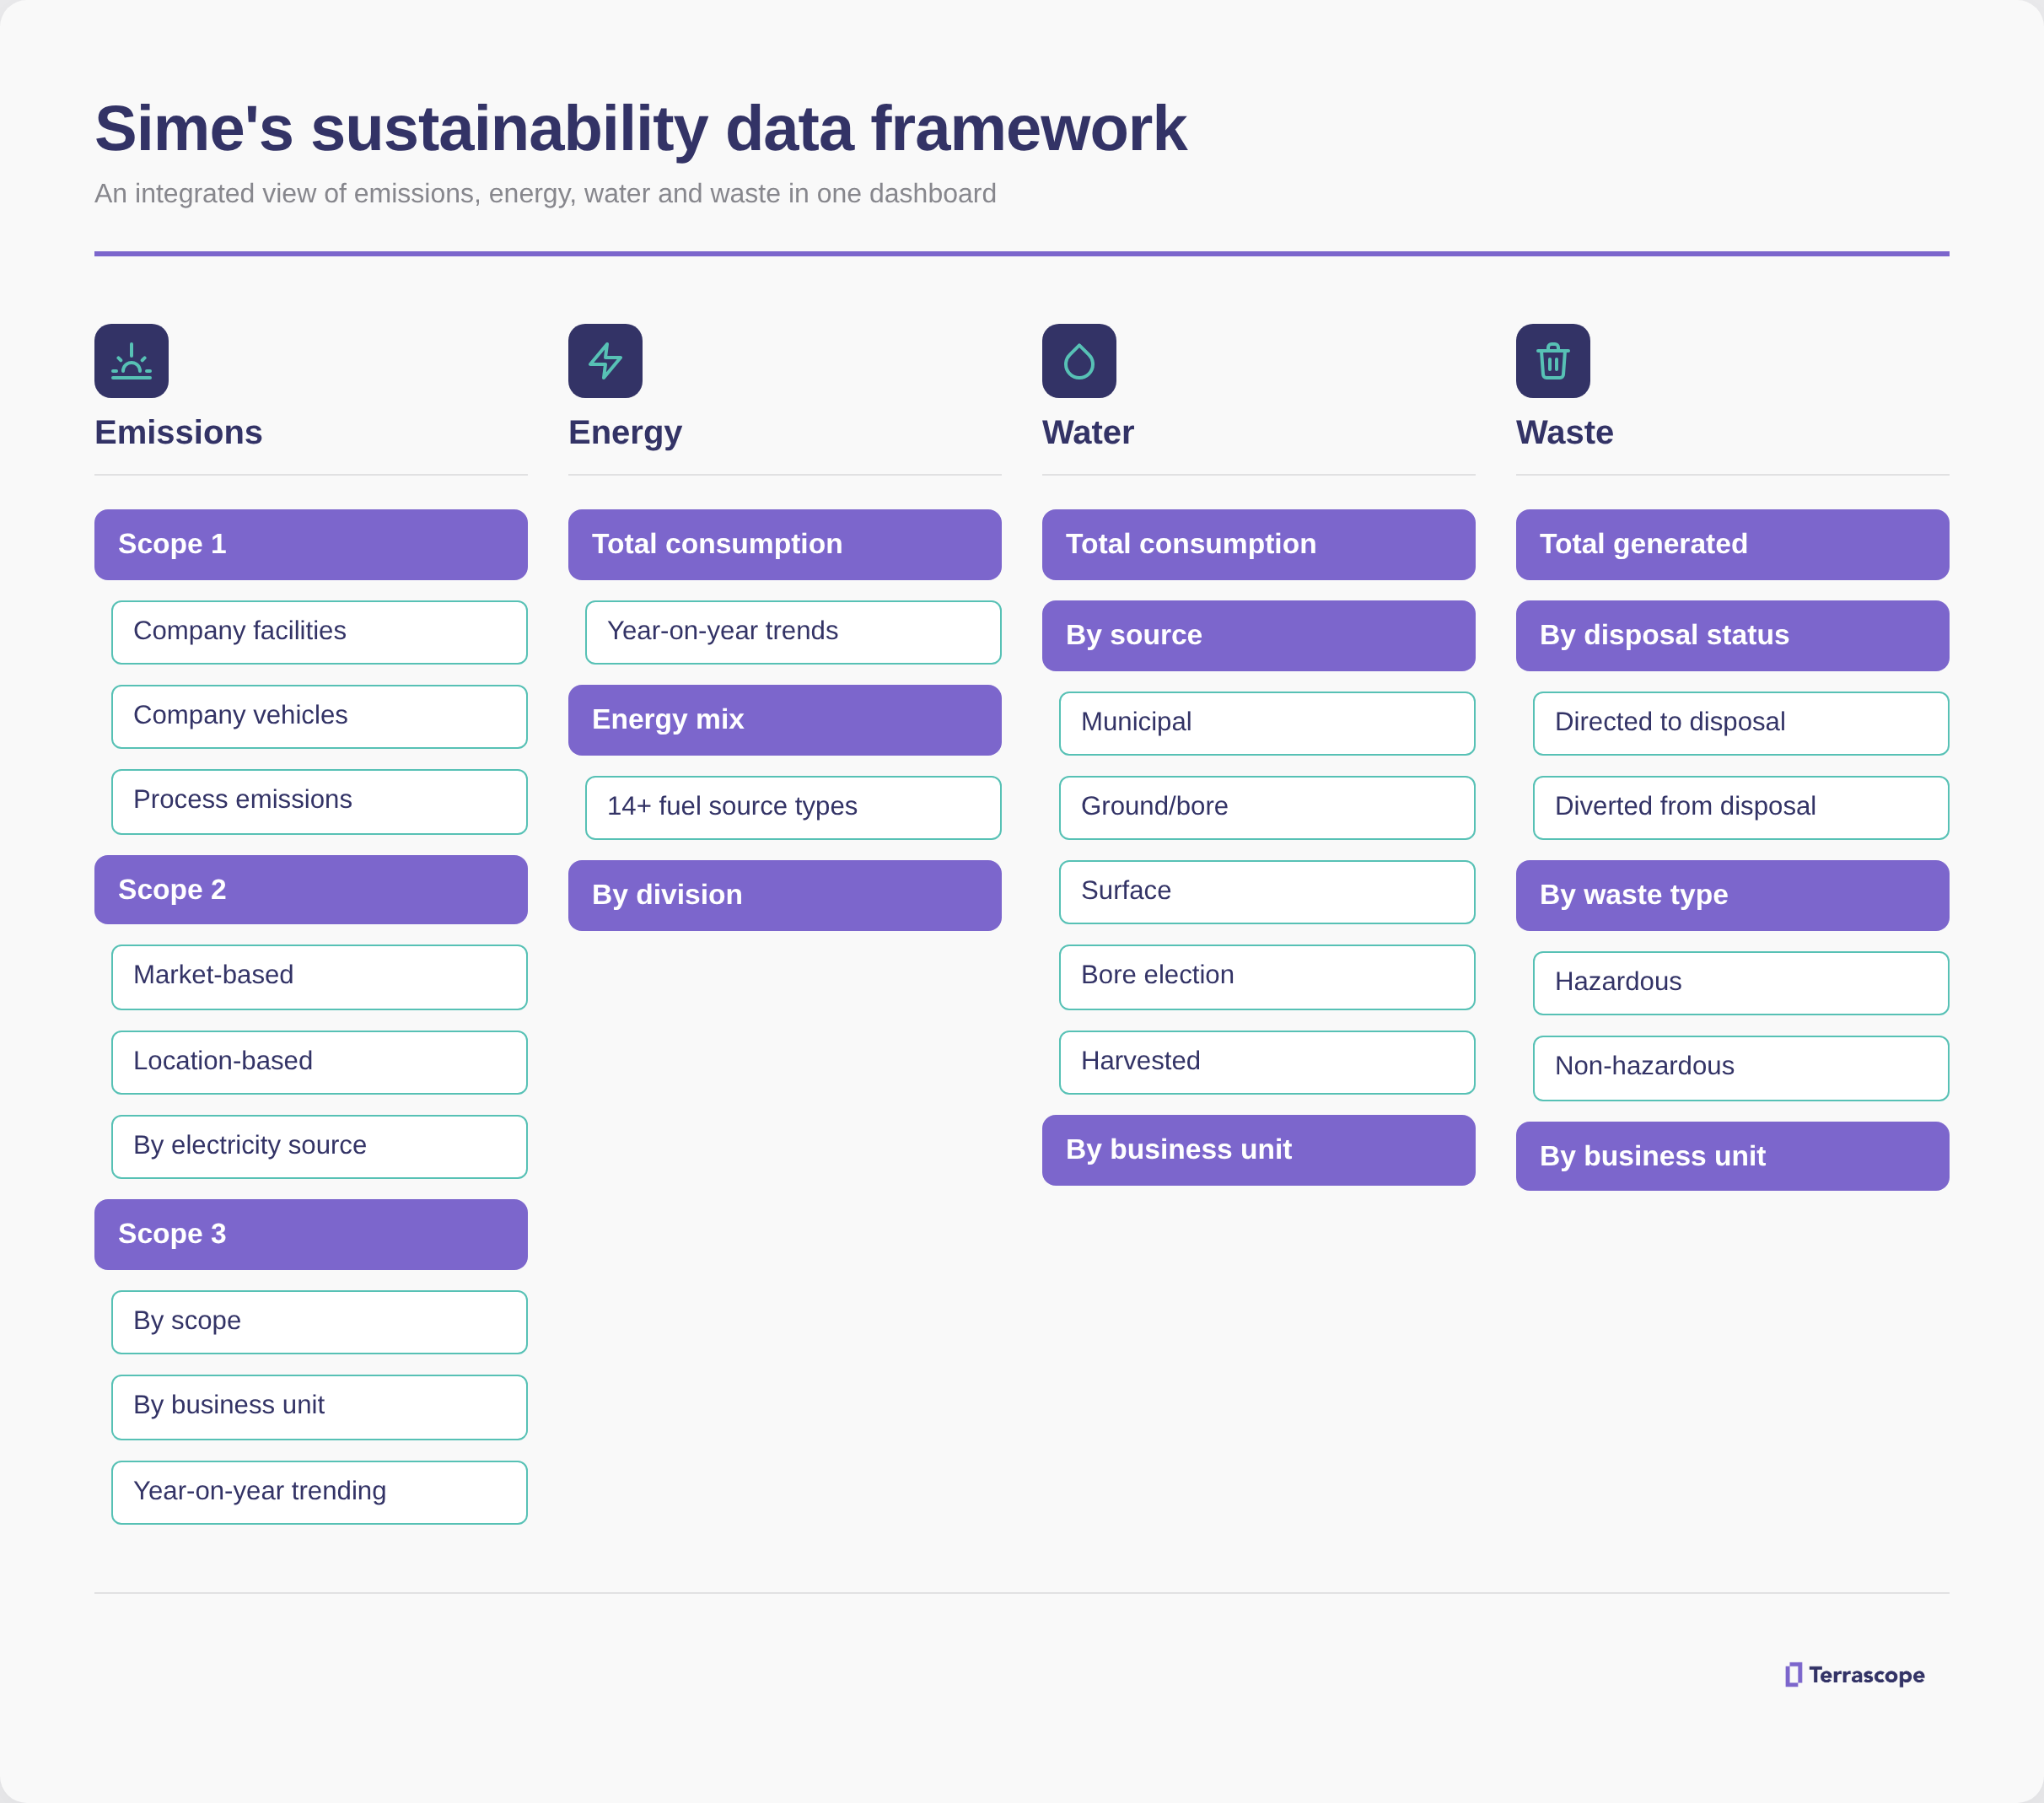Click the Harvested item
Viewport: 2044px width, 1803px height.
[1266, 1062]
